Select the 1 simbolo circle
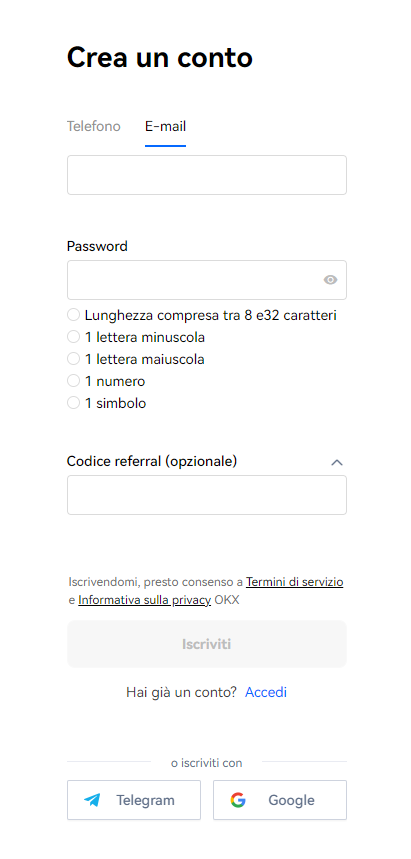Image resolution: width=411 pixels, height=859 pixels. click(73, 403)
